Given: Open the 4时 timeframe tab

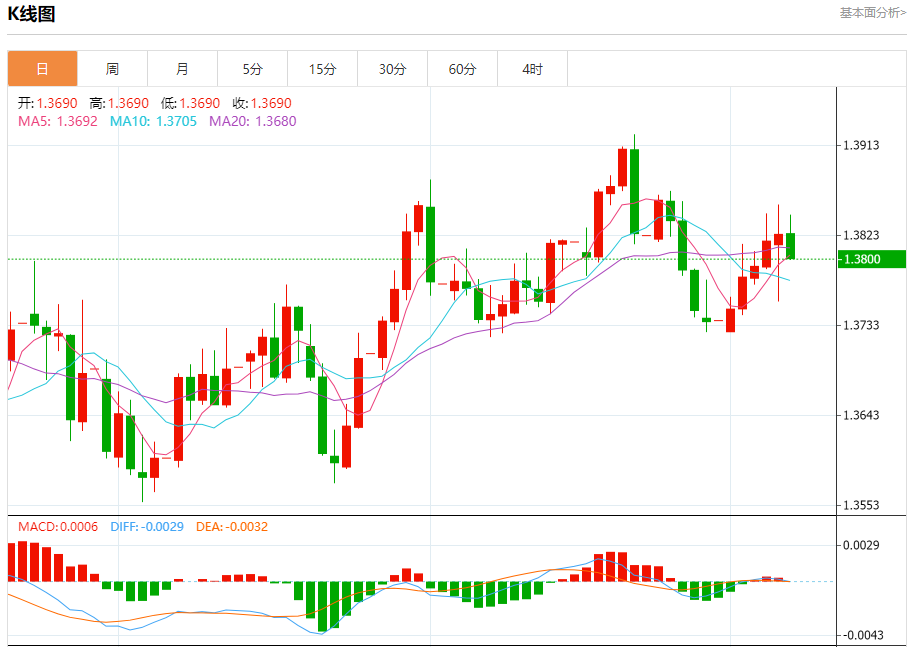Looking at the screenshot, I should pyautogui.click(x=532, y=69).
